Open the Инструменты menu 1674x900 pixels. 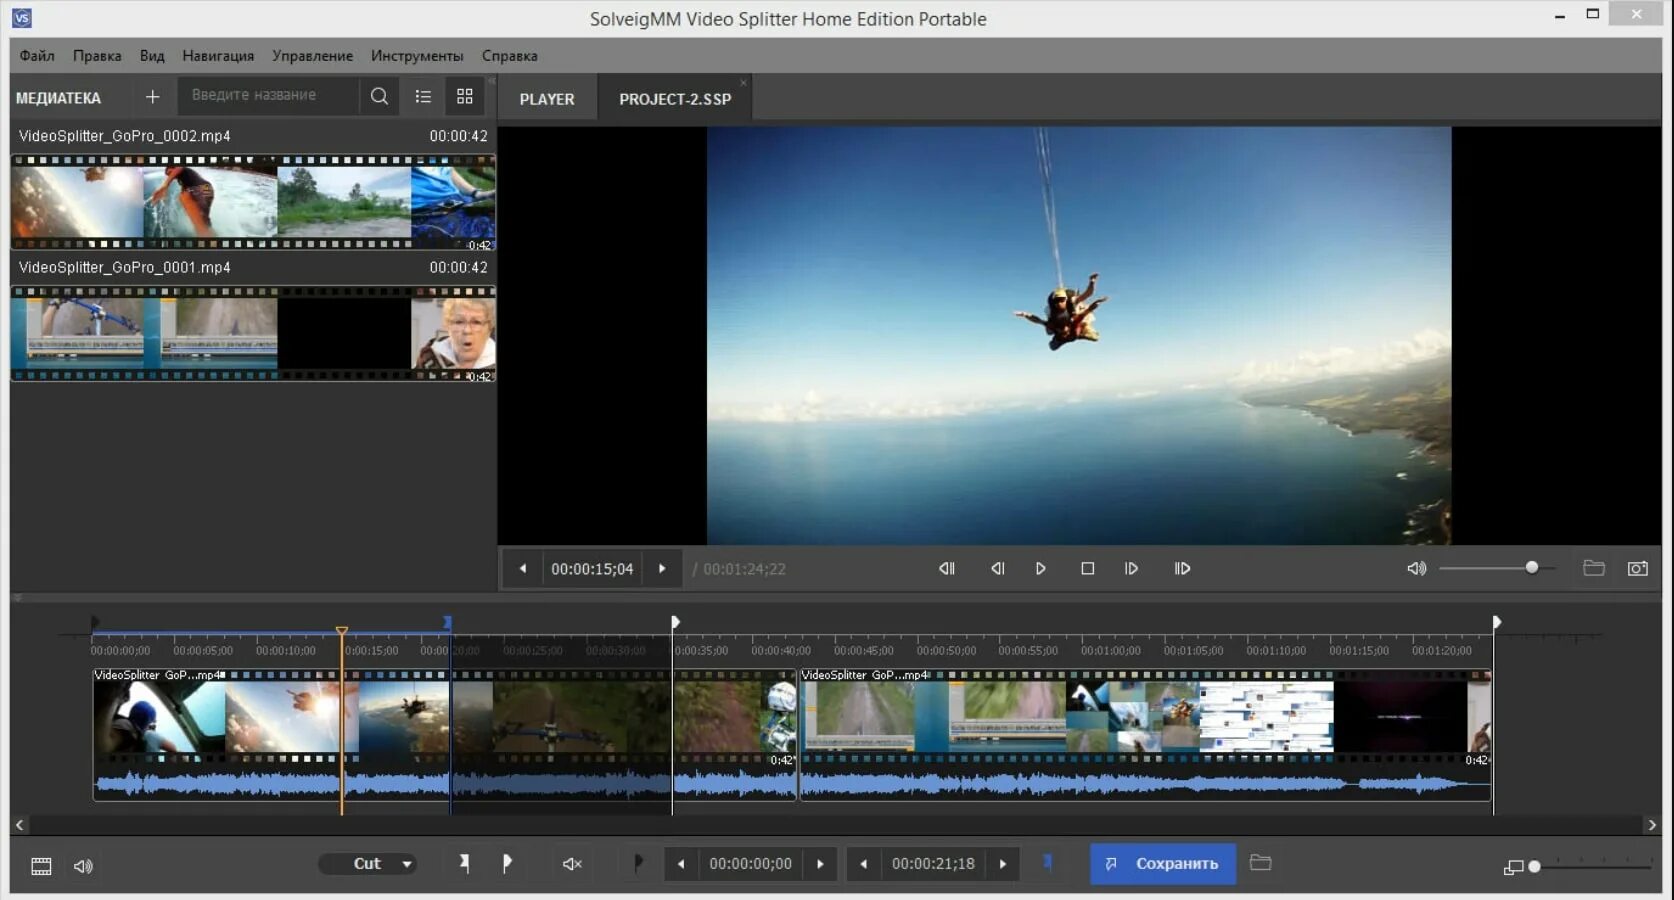(417, 56)
